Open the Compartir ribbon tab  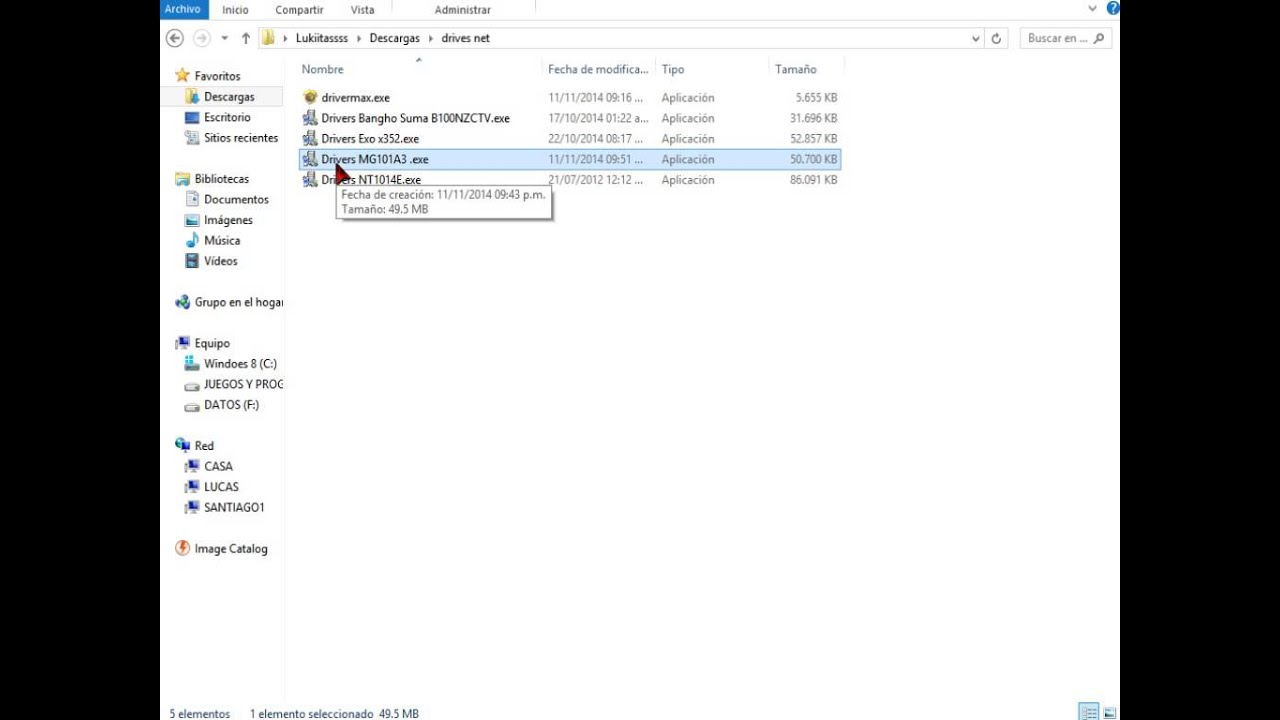[299, 10]
